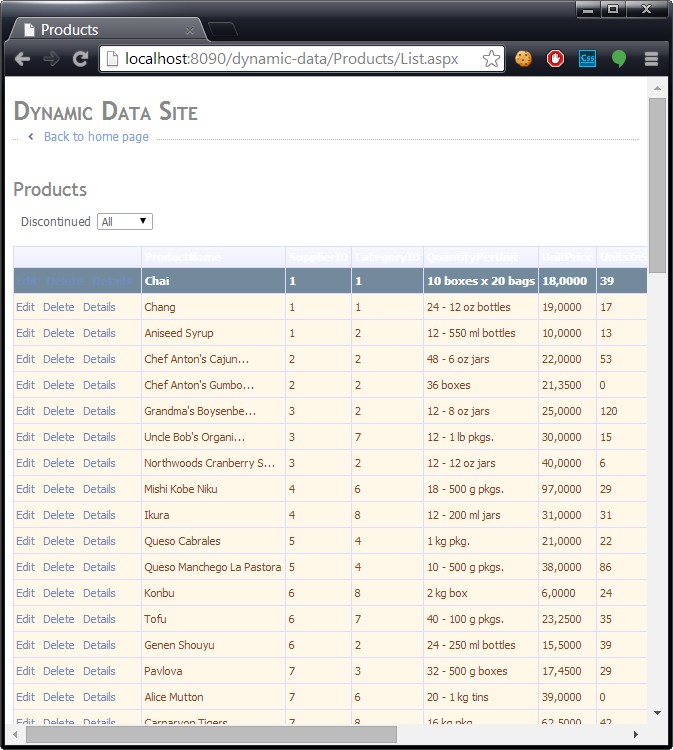Open the Discontinued filter dropdown
Image resolution: width=673 pixels, height=750 pixels.
[125, 221]
